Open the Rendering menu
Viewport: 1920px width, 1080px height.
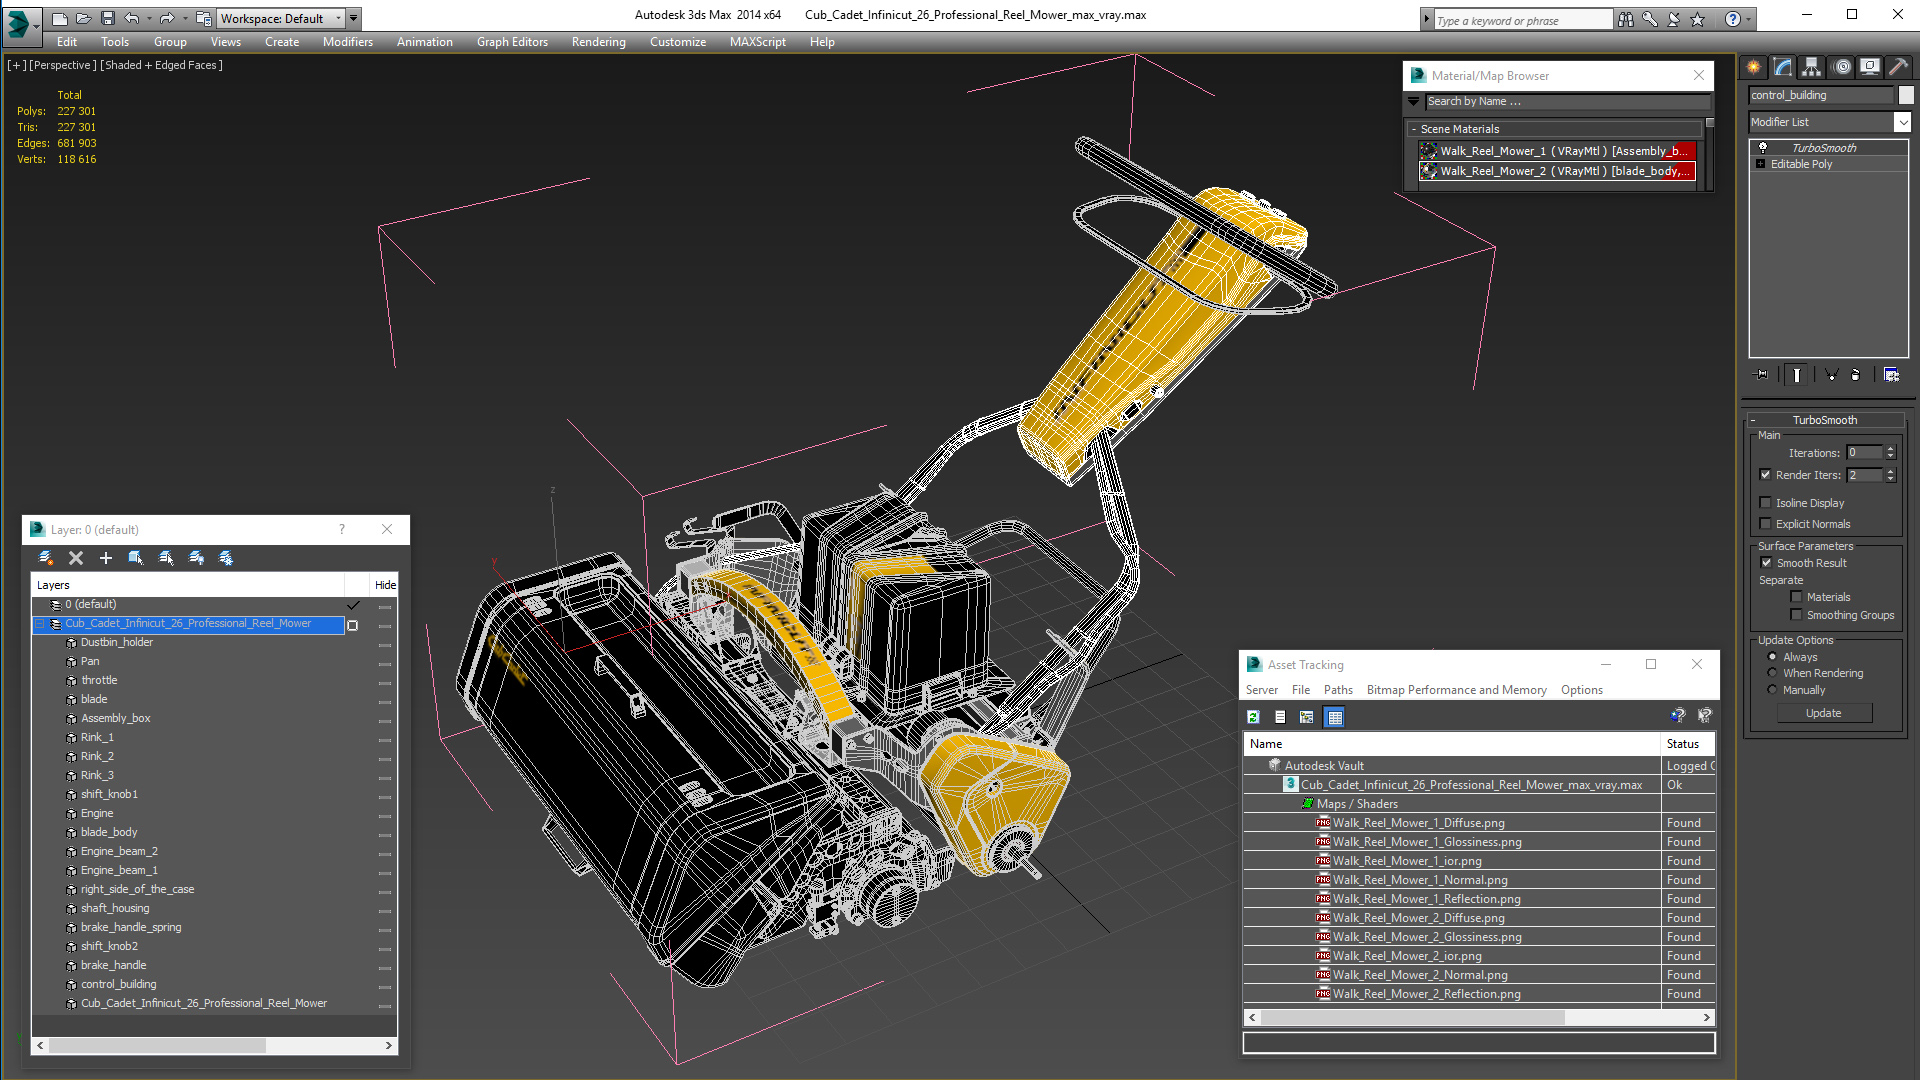[598, 42]
